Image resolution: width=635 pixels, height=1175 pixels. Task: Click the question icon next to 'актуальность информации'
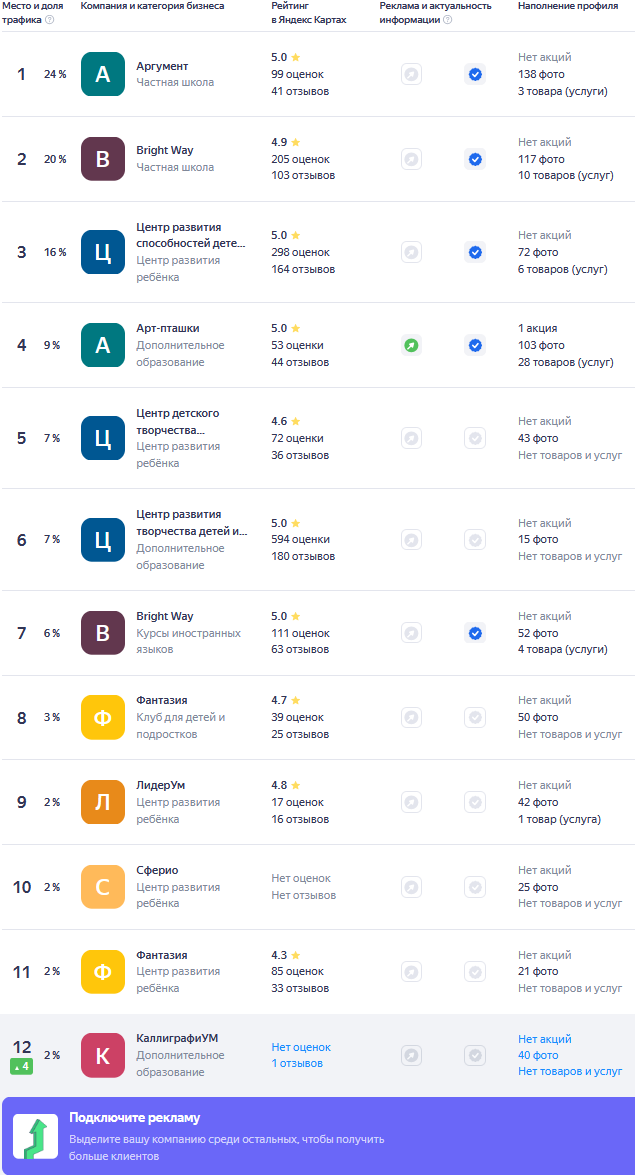(x=448, y=19)
